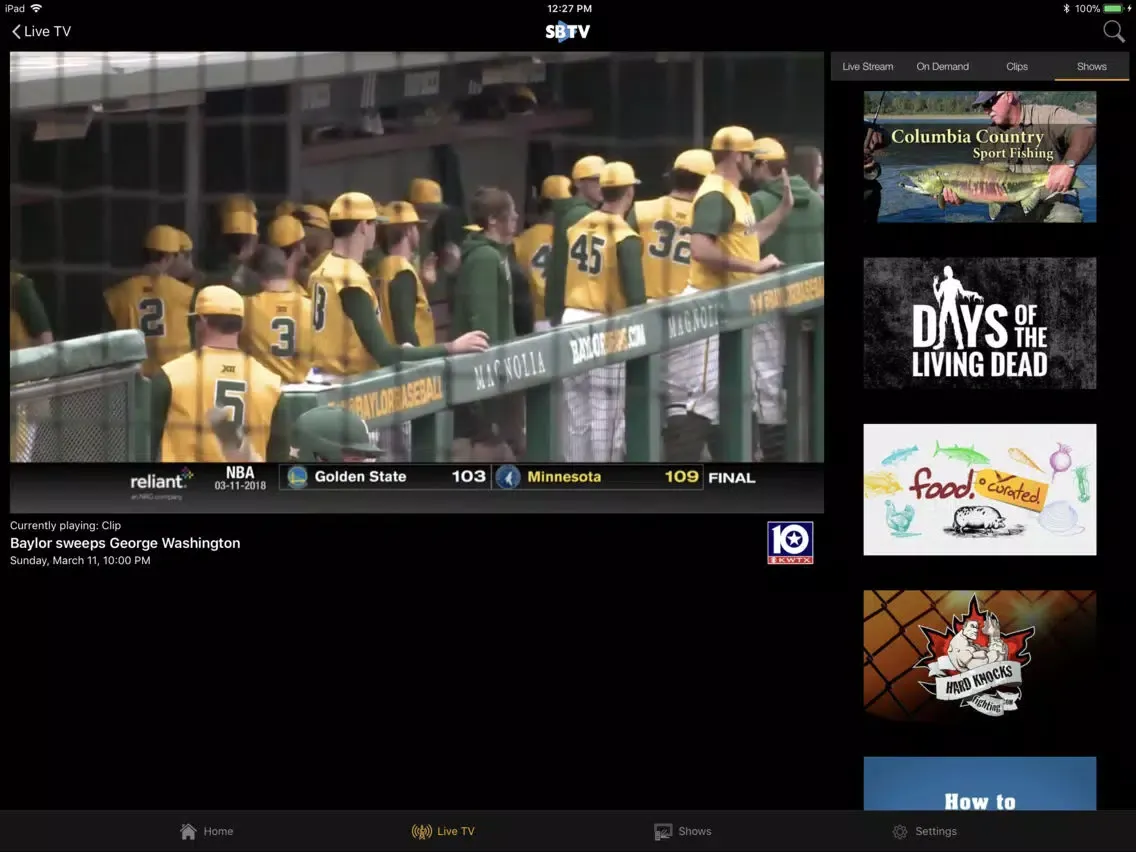The width and height of the screenshot is (1136, 852).
Task: Tap the battery indicator in status bar
Action: 1114,8
